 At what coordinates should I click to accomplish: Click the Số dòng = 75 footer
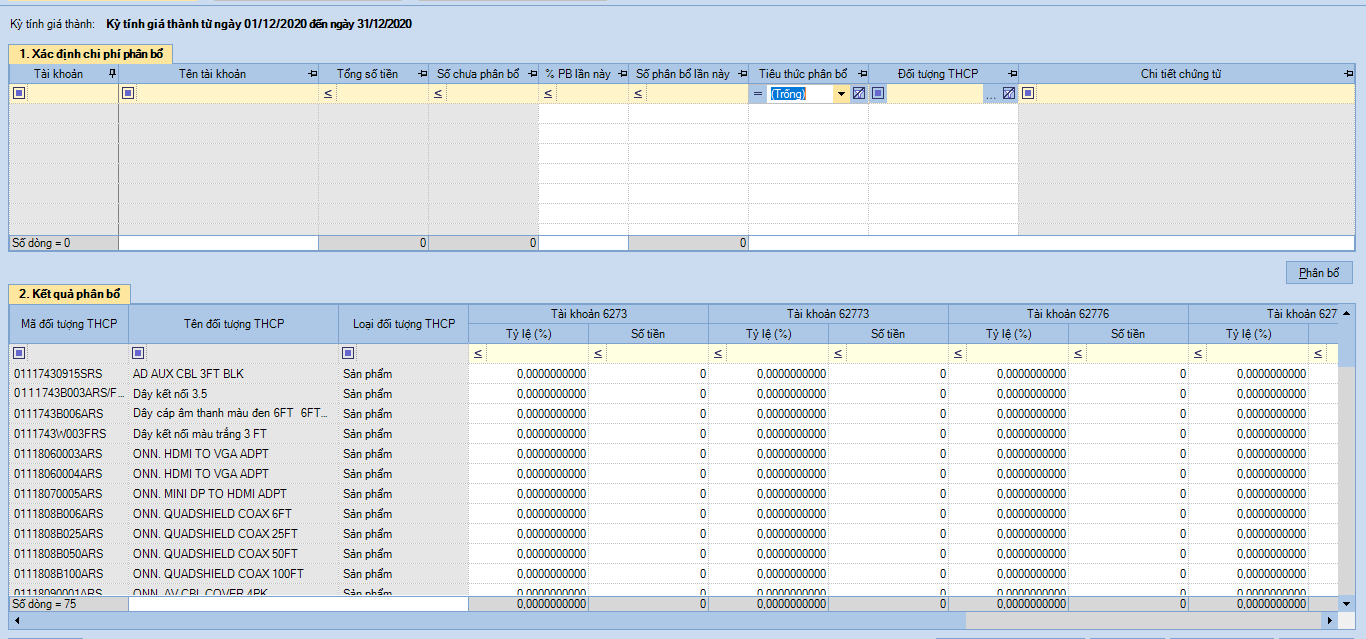(68, 605)
